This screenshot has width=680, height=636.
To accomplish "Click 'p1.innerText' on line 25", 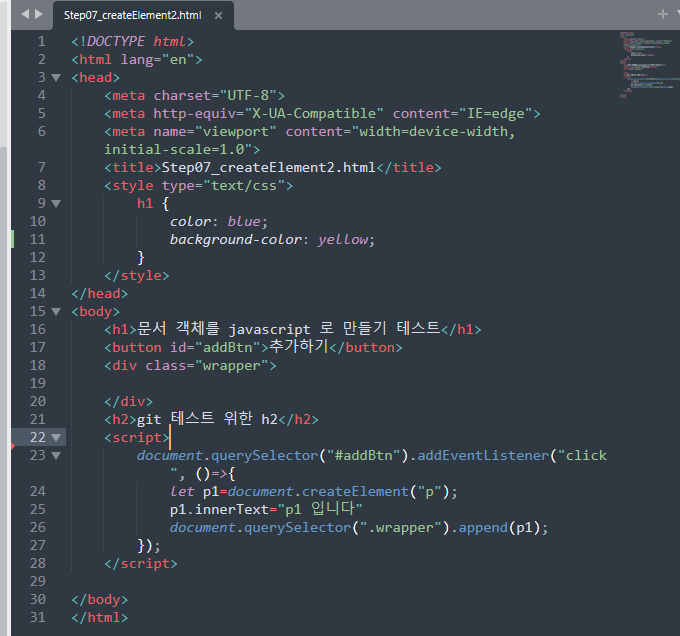I will 219,509.
